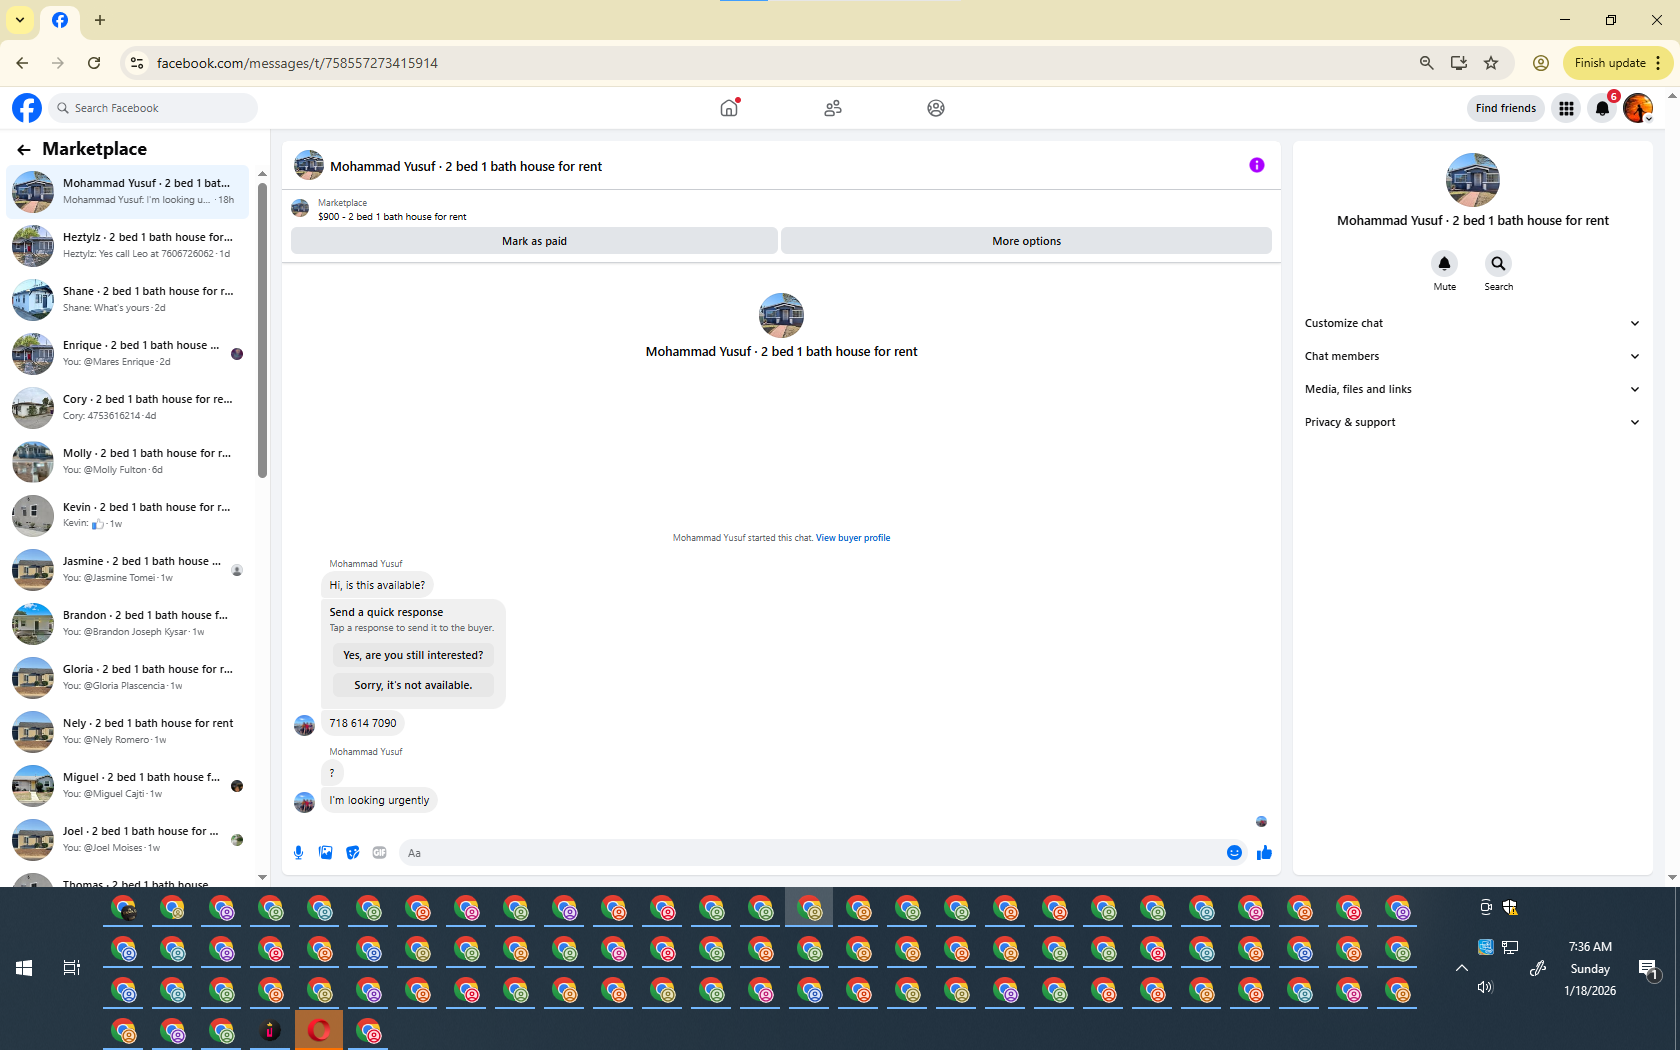The width and height of the screenshot is (1680, 1050).
Task: Open account menu via profile avatar
Action: [1638, 108]
